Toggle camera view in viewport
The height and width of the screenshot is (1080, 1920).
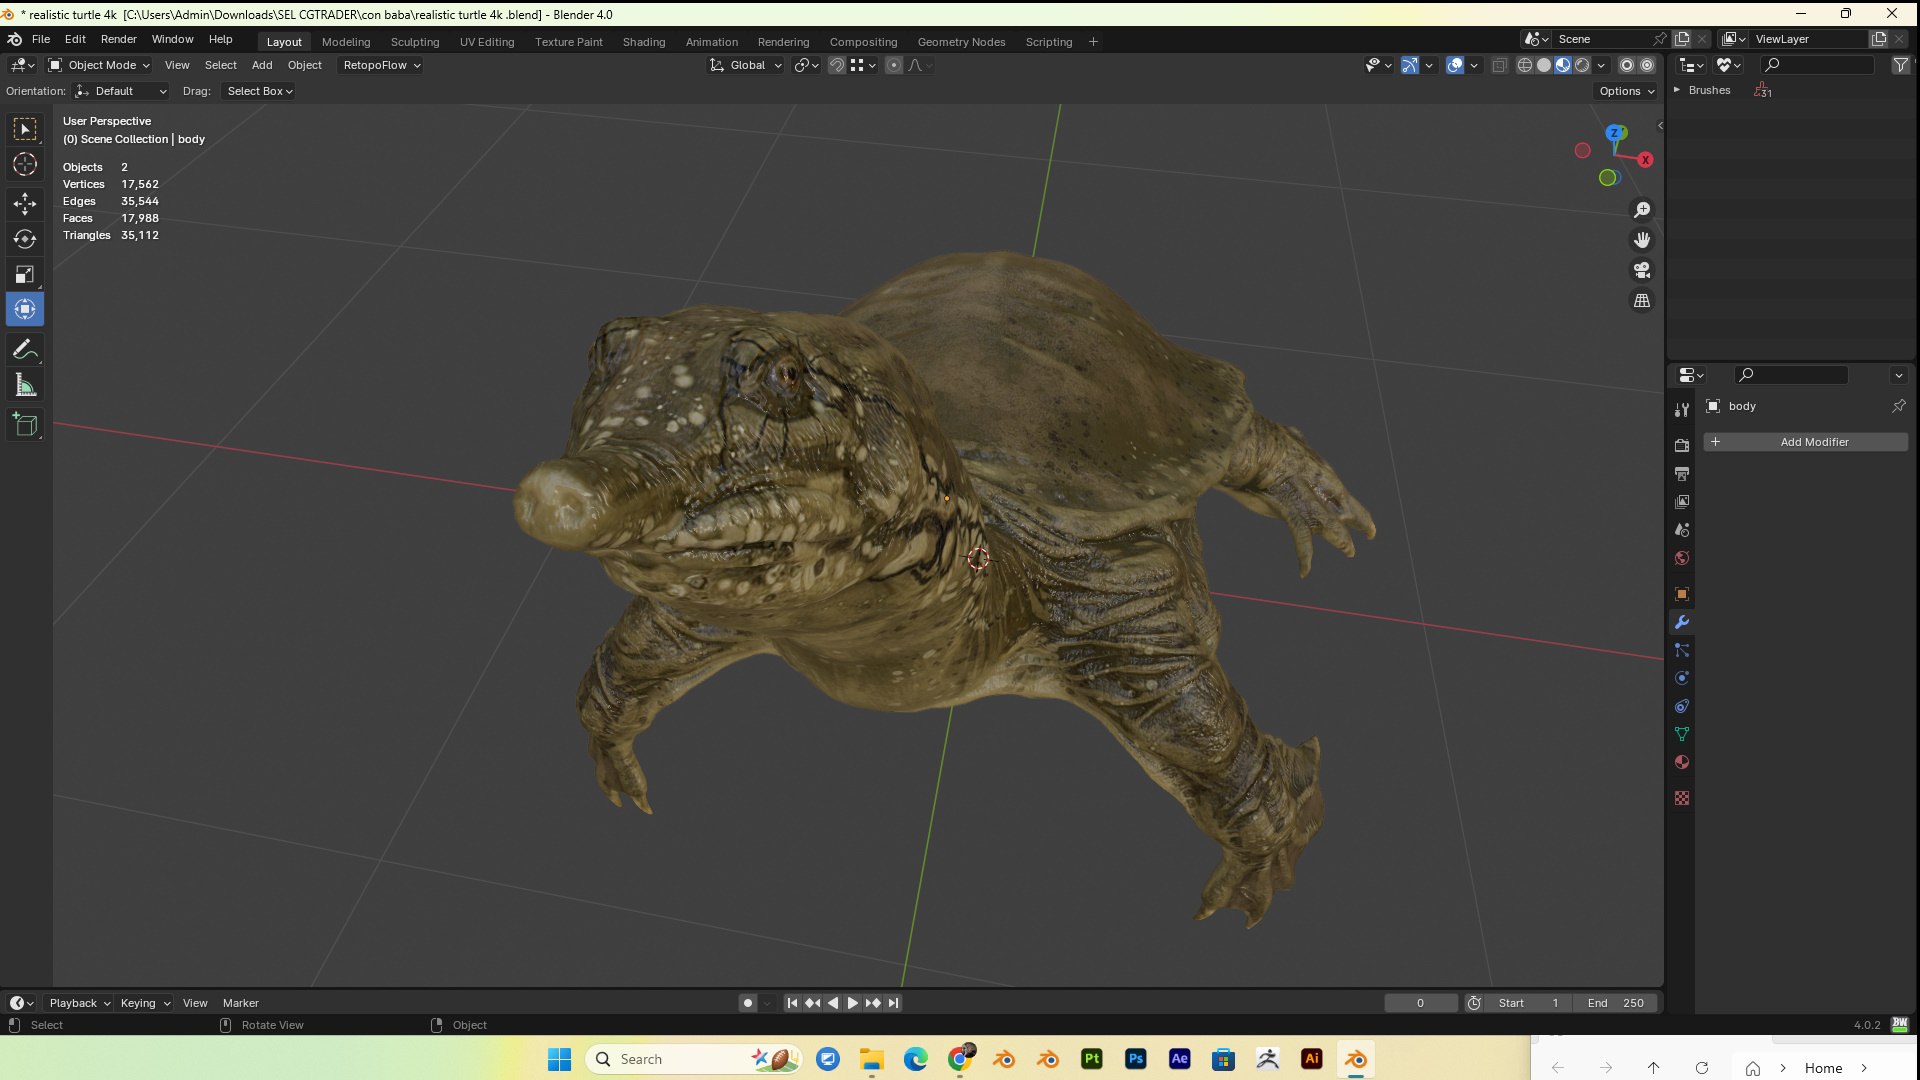[1642, 270]
